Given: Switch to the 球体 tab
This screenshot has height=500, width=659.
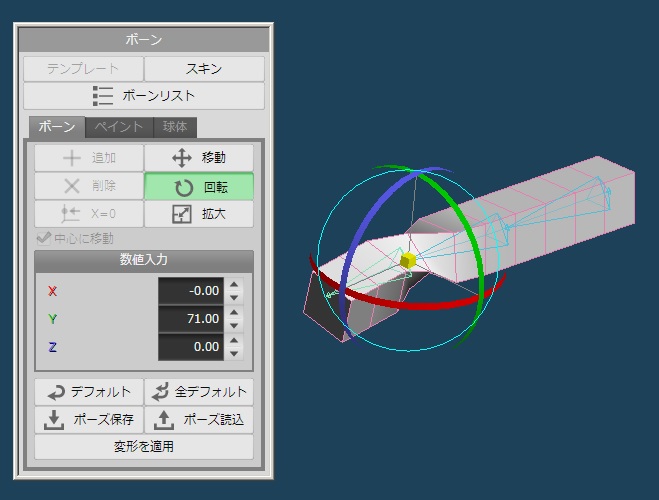Looking at the screenshot, I should coord(175,127).
